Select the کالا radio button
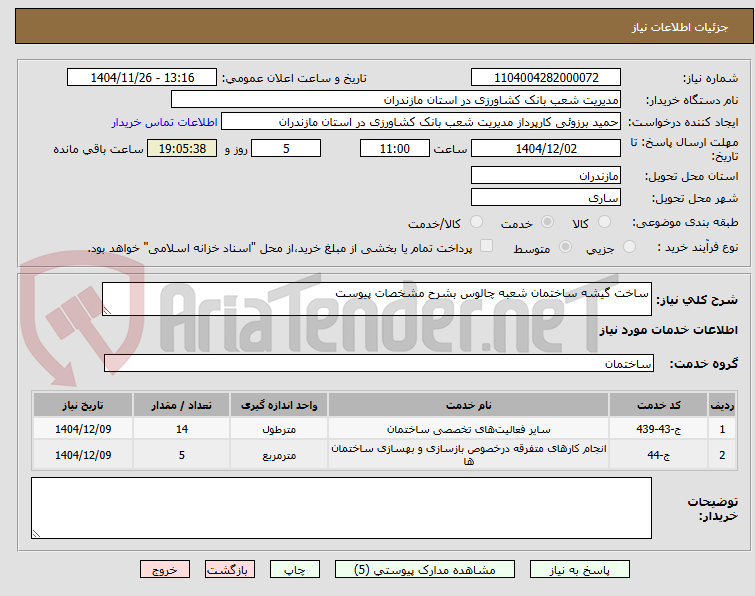This screenshot has height=596, width=755. (604, 222)
